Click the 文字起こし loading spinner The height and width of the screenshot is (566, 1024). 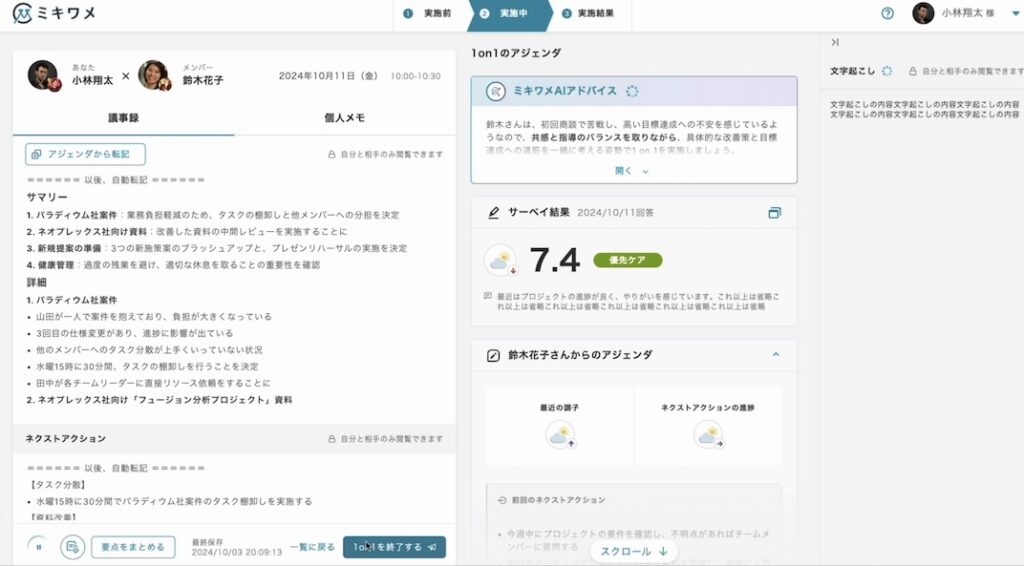point(887,71)
